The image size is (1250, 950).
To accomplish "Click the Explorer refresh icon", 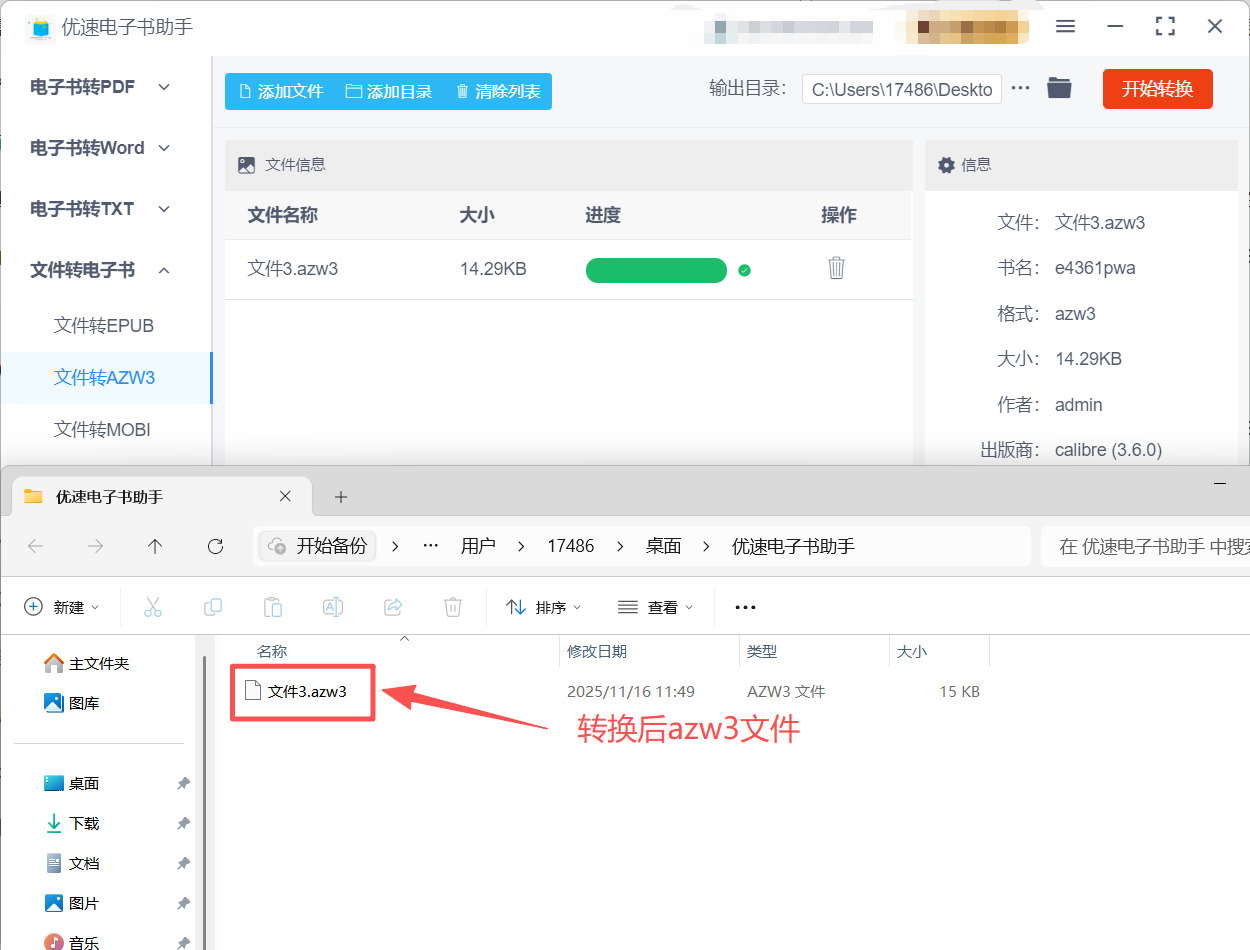I will pyautogui.click(x=215, y=546).
